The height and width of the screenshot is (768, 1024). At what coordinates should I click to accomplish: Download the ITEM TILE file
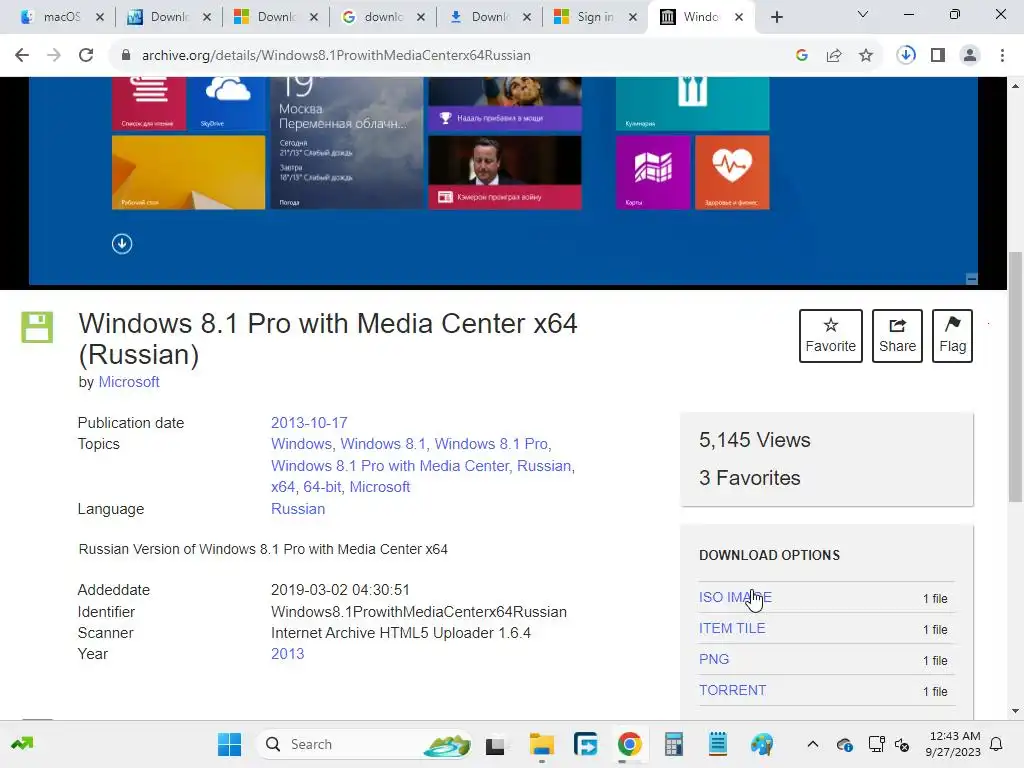click(732, 628)
